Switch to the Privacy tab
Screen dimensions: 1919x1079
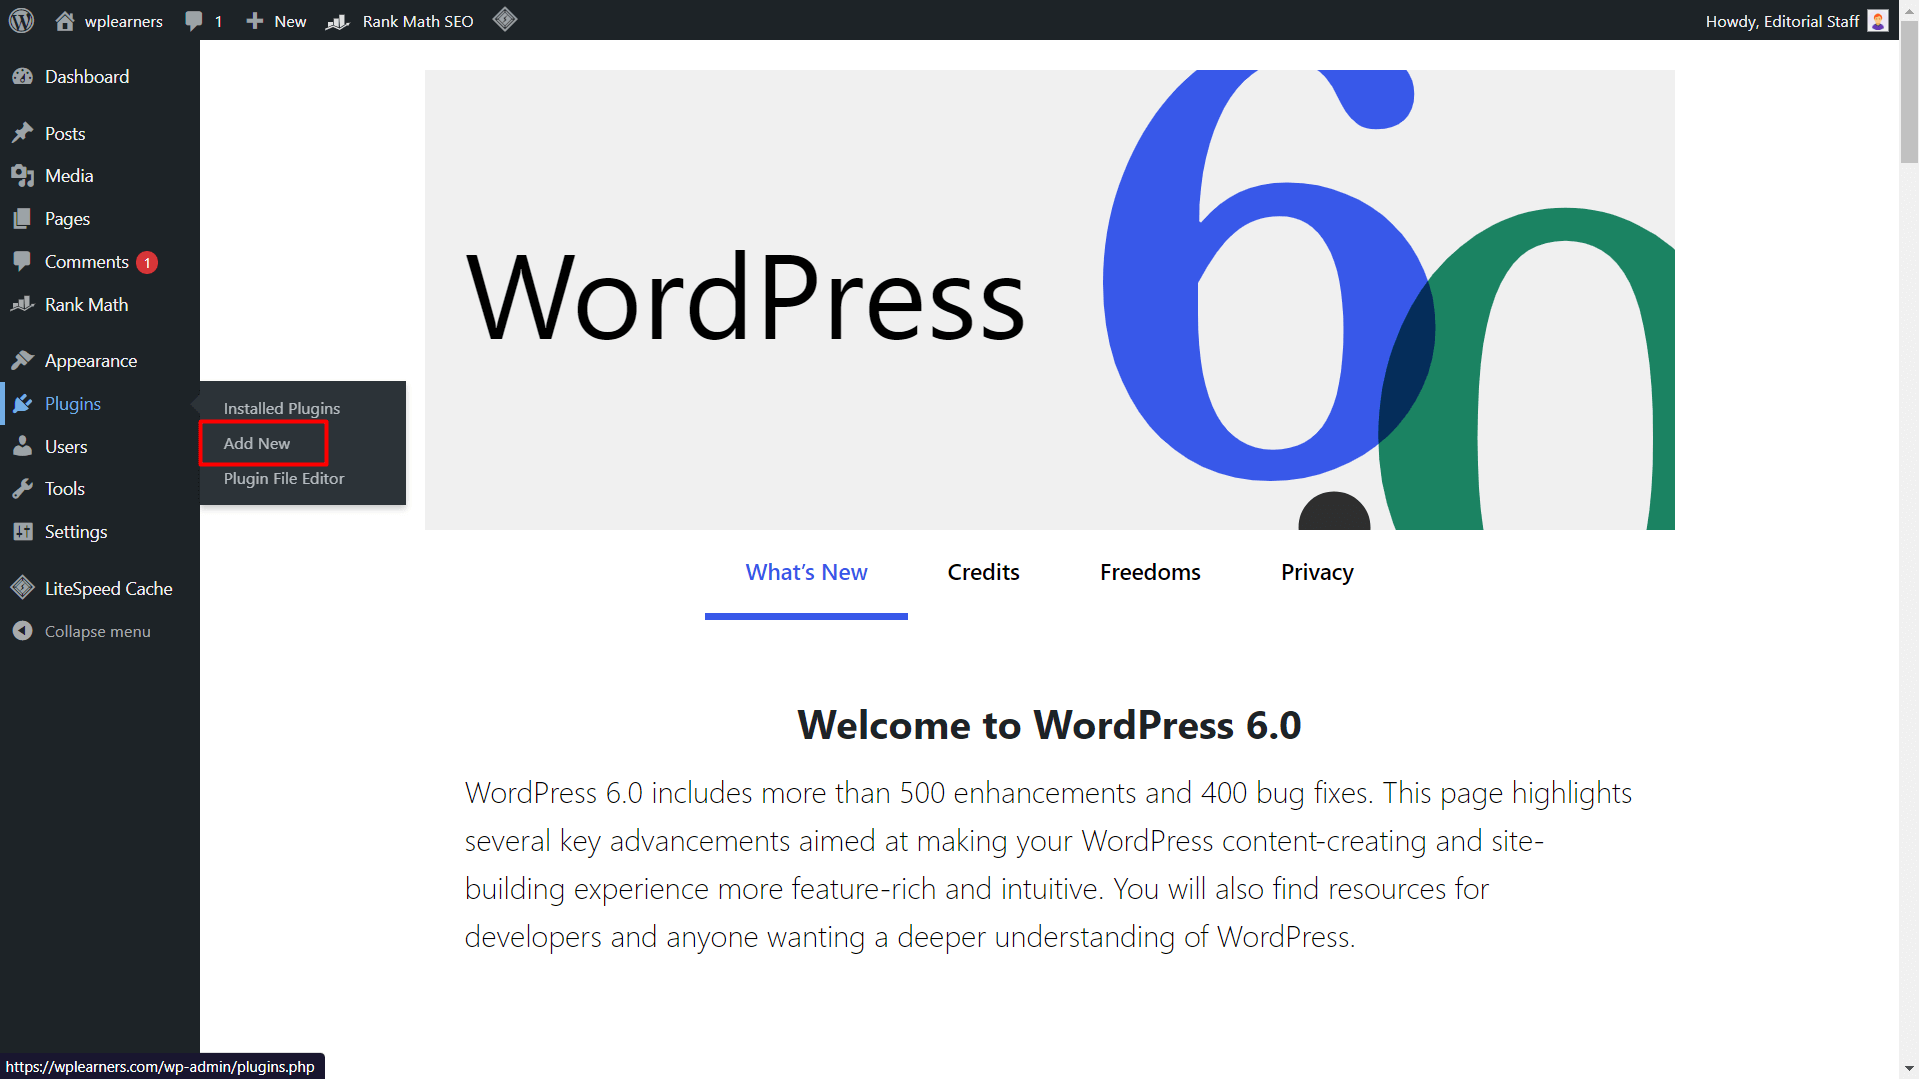click(1317, 572)
